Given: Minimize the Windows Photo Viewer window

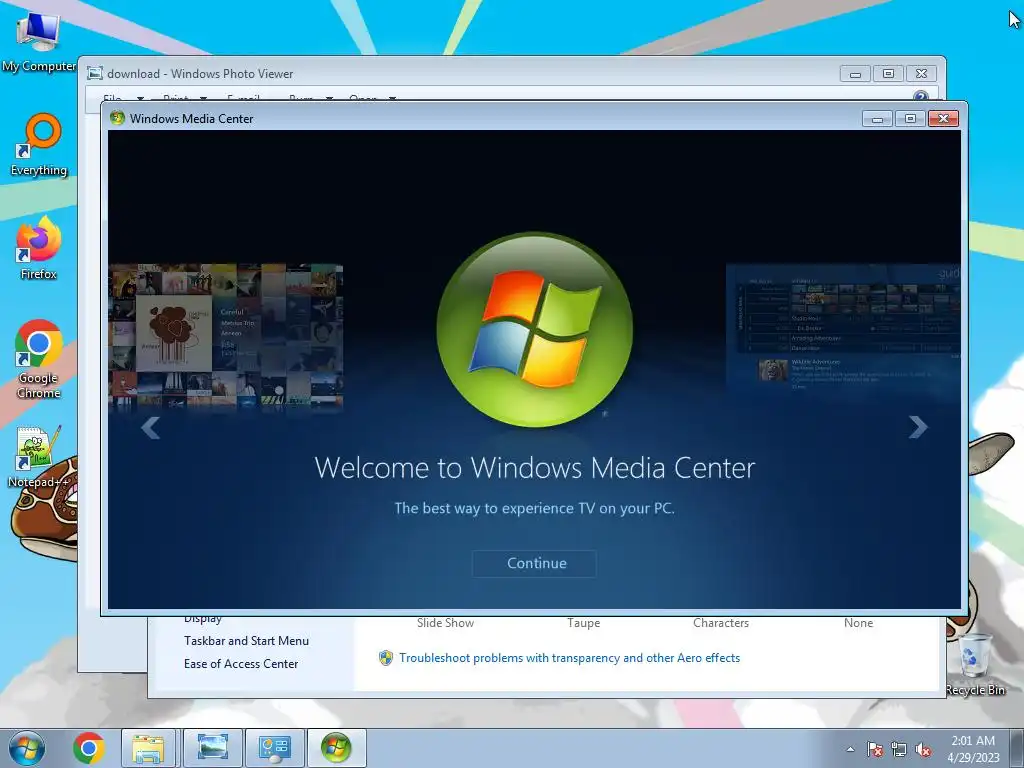Looking at the screenshot, I should [x=855, y=74].
